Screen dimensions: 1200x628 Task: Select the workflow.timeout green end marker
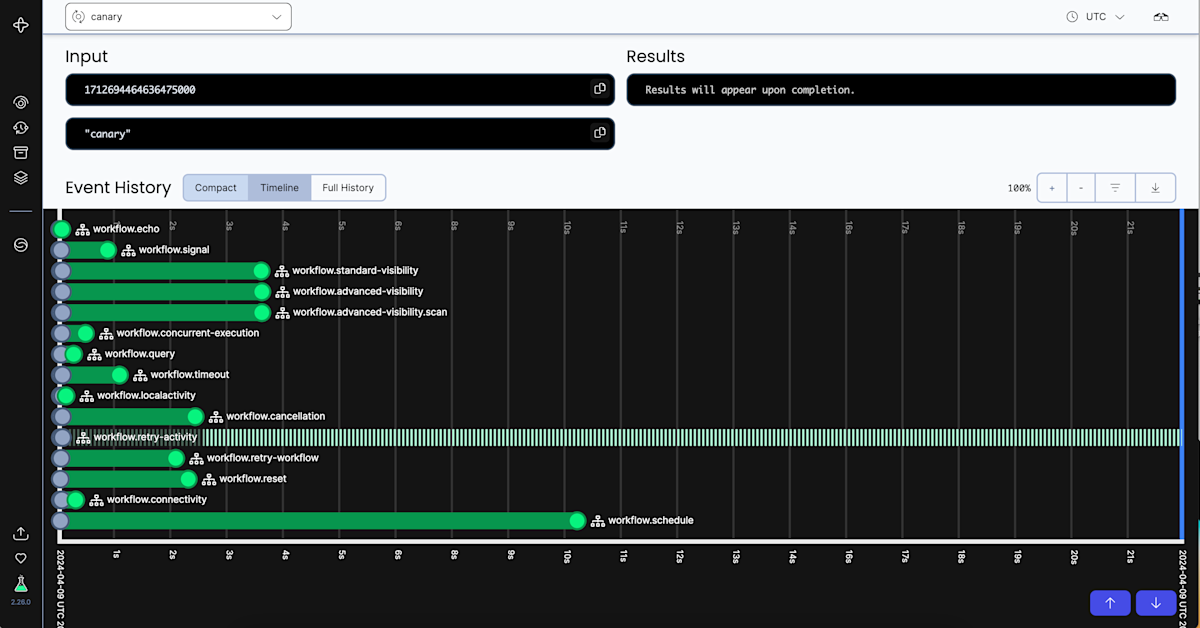[x=120, y=375]
